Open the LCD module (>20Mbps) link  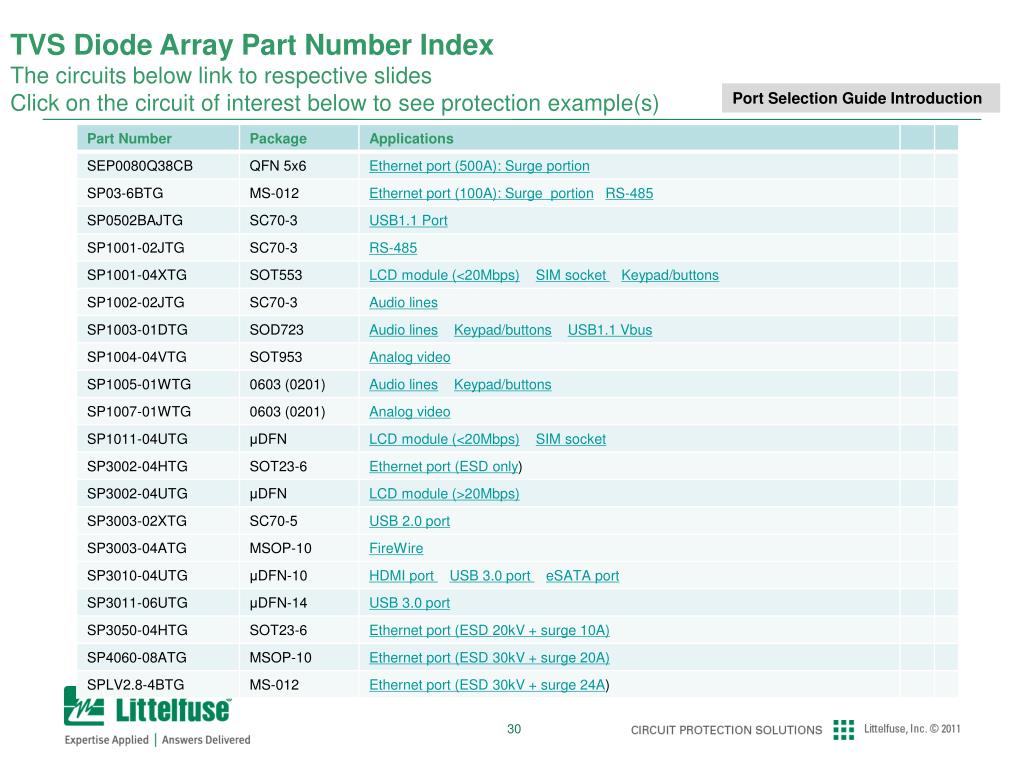[443, 494]
